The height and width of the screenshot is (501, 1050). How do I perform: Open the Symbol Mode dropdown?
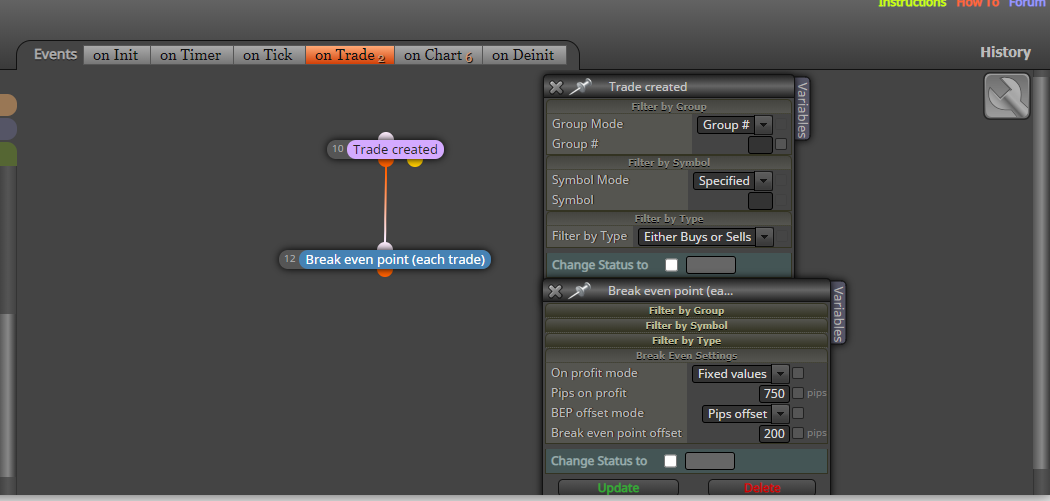733,181
